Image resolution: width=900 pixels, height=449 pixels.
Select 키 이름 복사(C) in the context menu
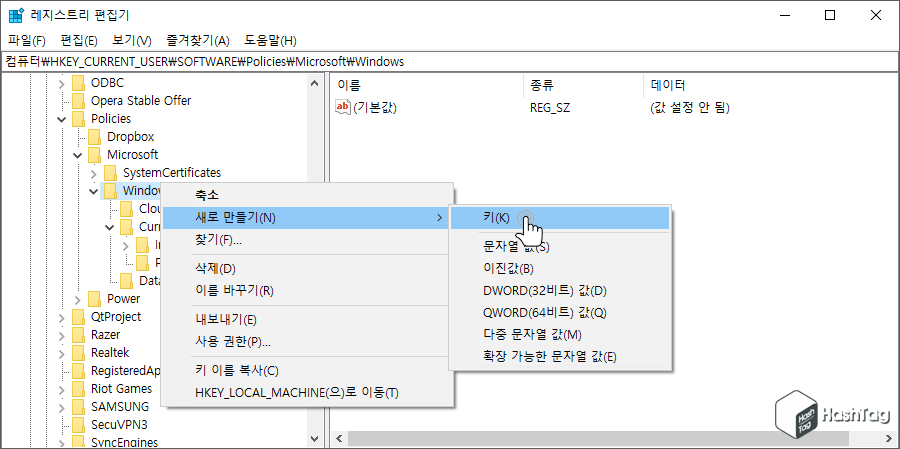point(307,371)
